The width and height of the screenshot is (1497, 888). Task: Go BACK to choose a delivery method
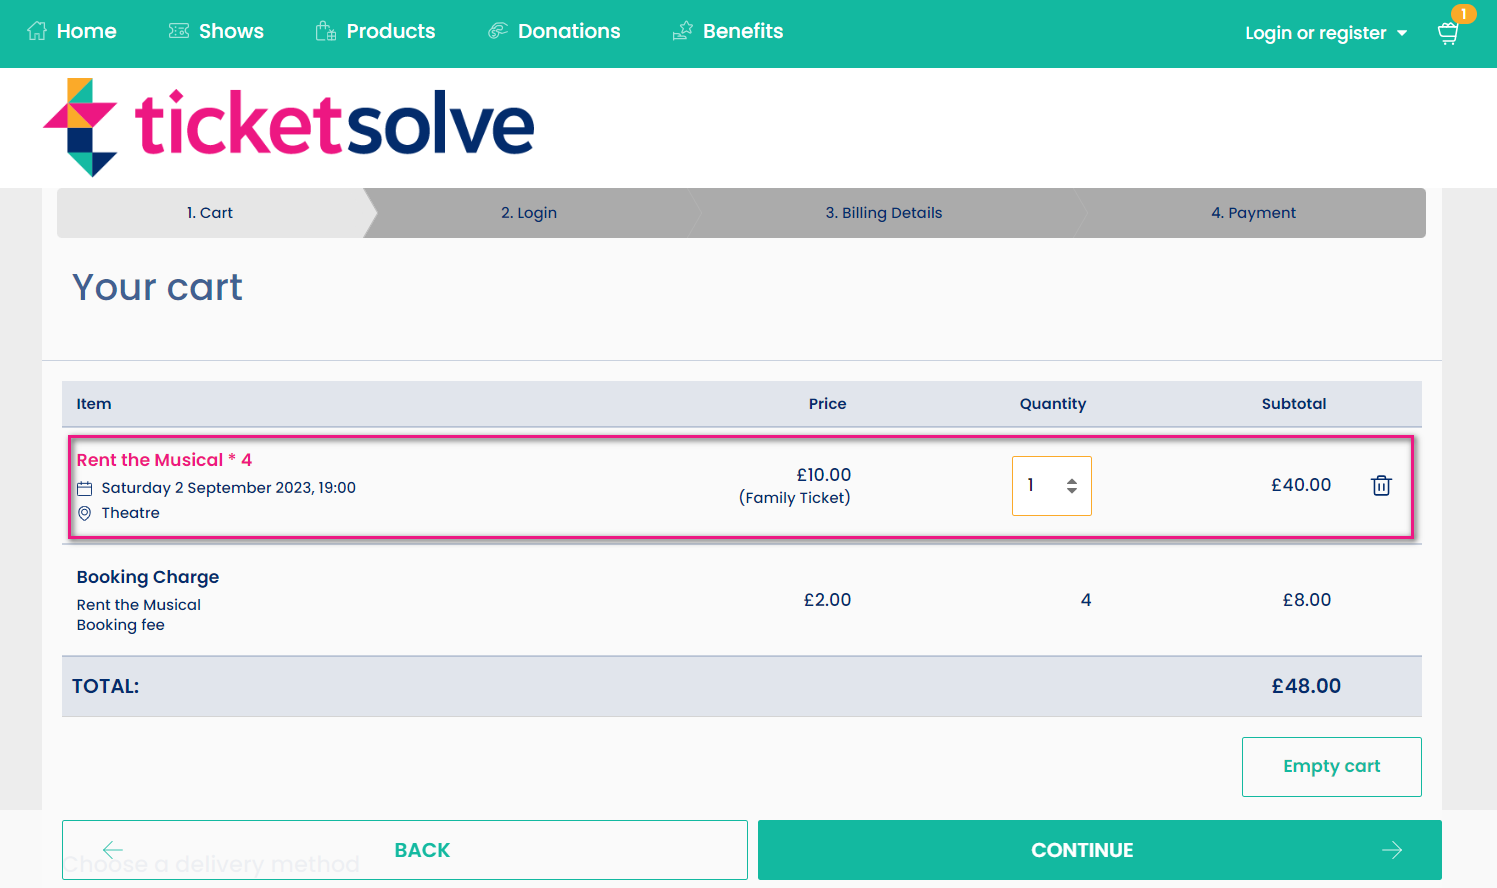tap(405, 849)
